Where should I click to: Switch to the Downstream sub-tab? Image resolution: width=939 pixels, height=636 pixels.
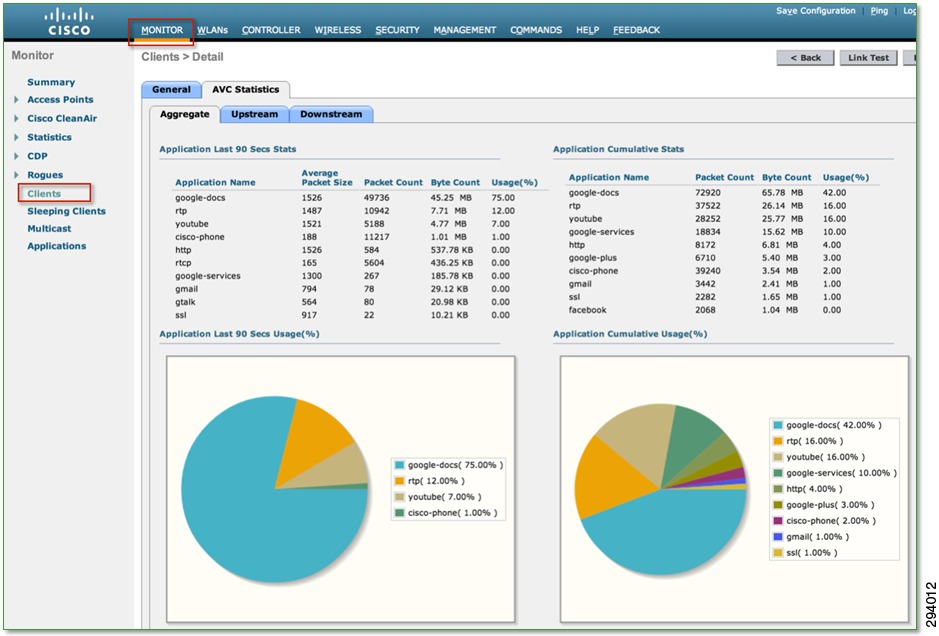pos(331,114)
